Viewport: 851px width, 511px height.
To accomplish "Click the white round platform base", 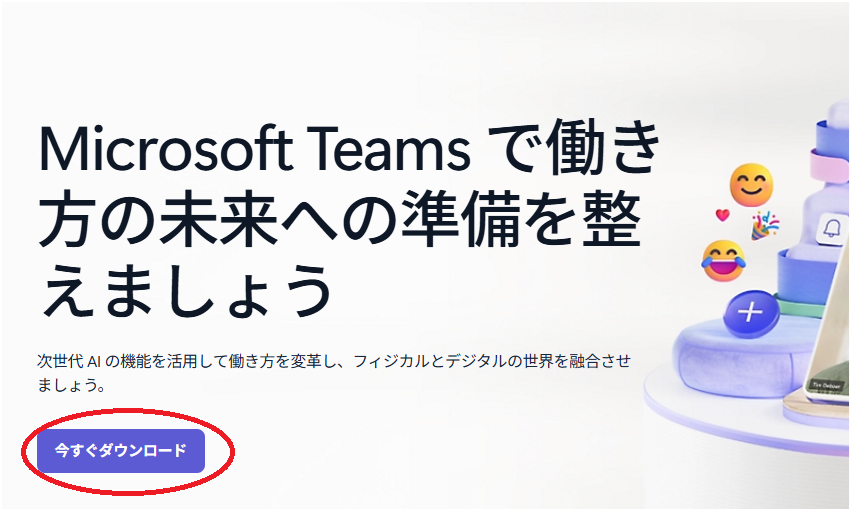I will (747, 417).
